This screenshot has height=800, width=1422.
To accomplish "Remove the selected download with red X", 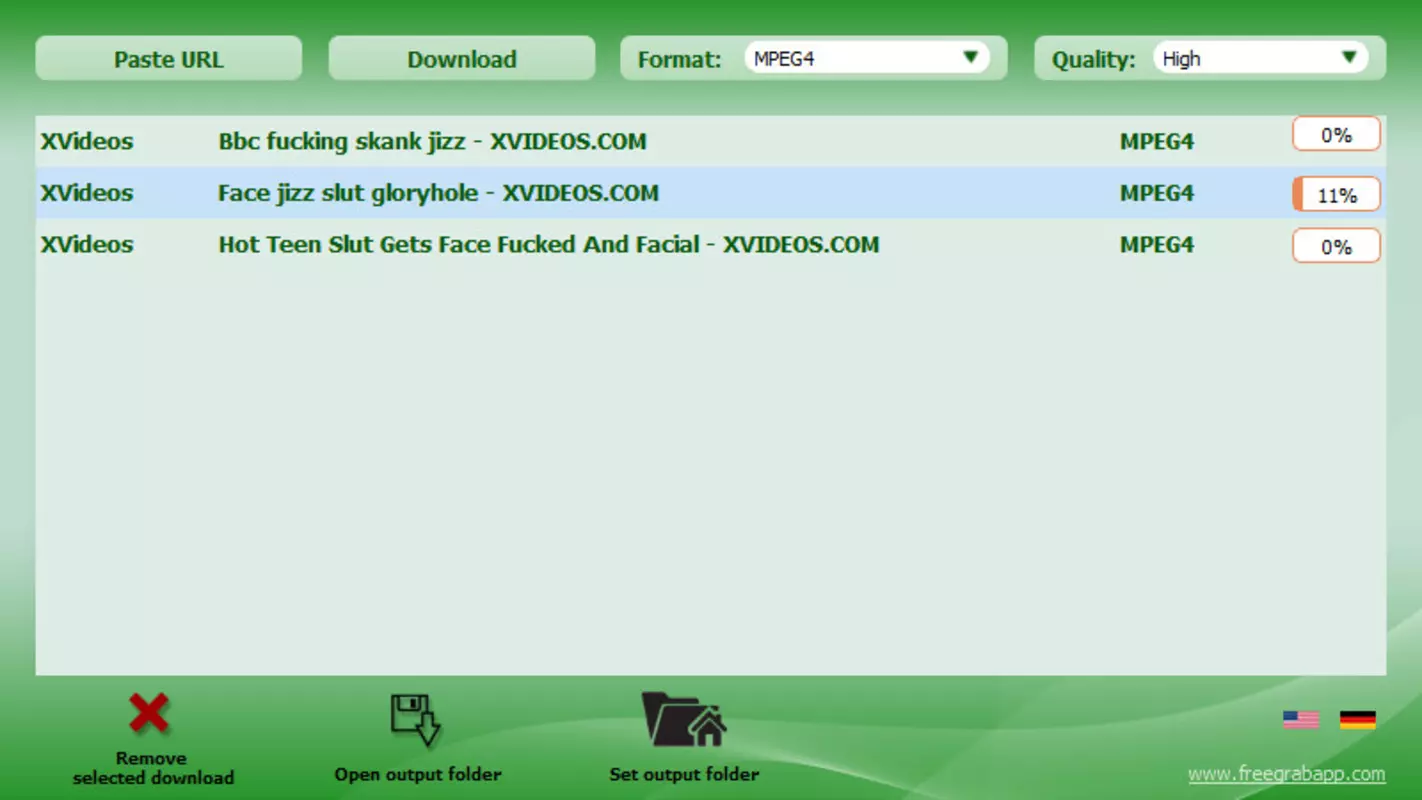I will coord(152,738).
